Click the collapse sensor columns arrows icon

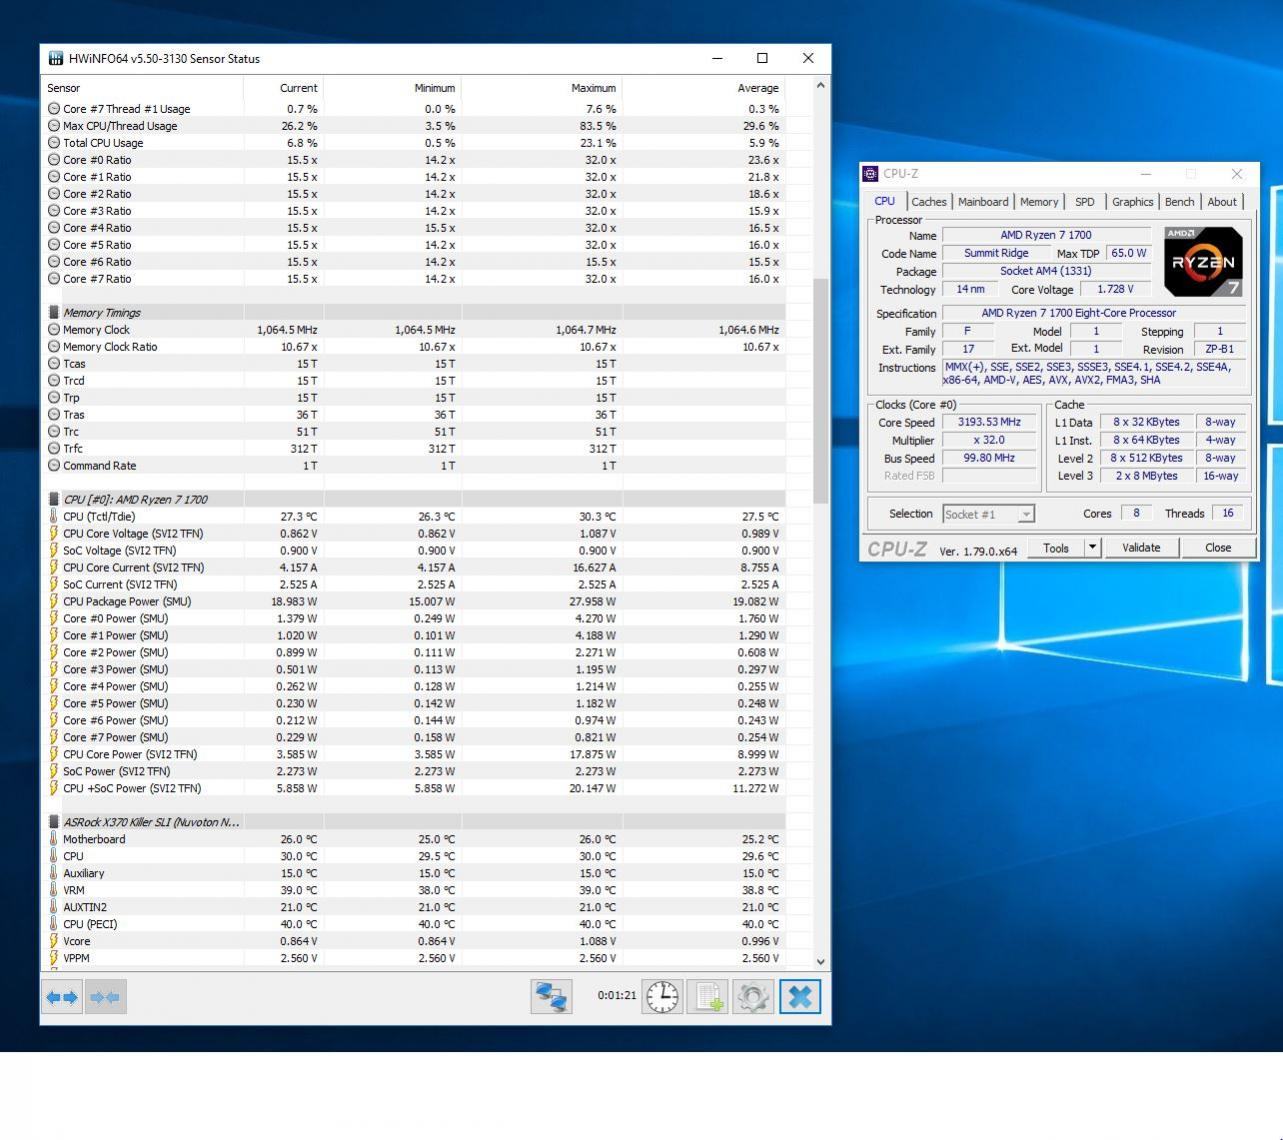tap(105, 997)
